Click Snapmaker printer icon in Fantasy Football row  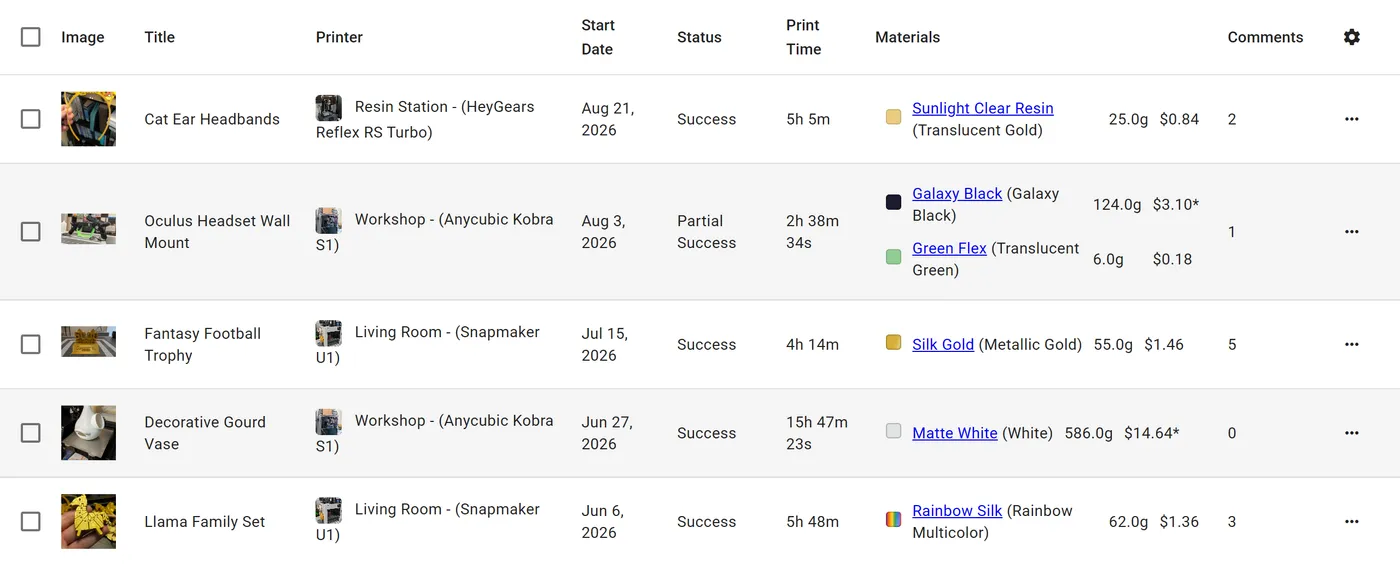coord(329,333)
